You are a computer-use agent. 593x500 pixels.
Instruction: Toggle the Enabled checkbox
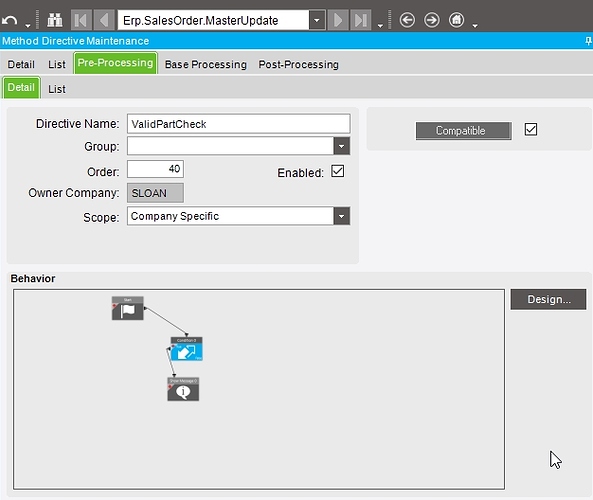pyautogui.click(x=337, y=171)
